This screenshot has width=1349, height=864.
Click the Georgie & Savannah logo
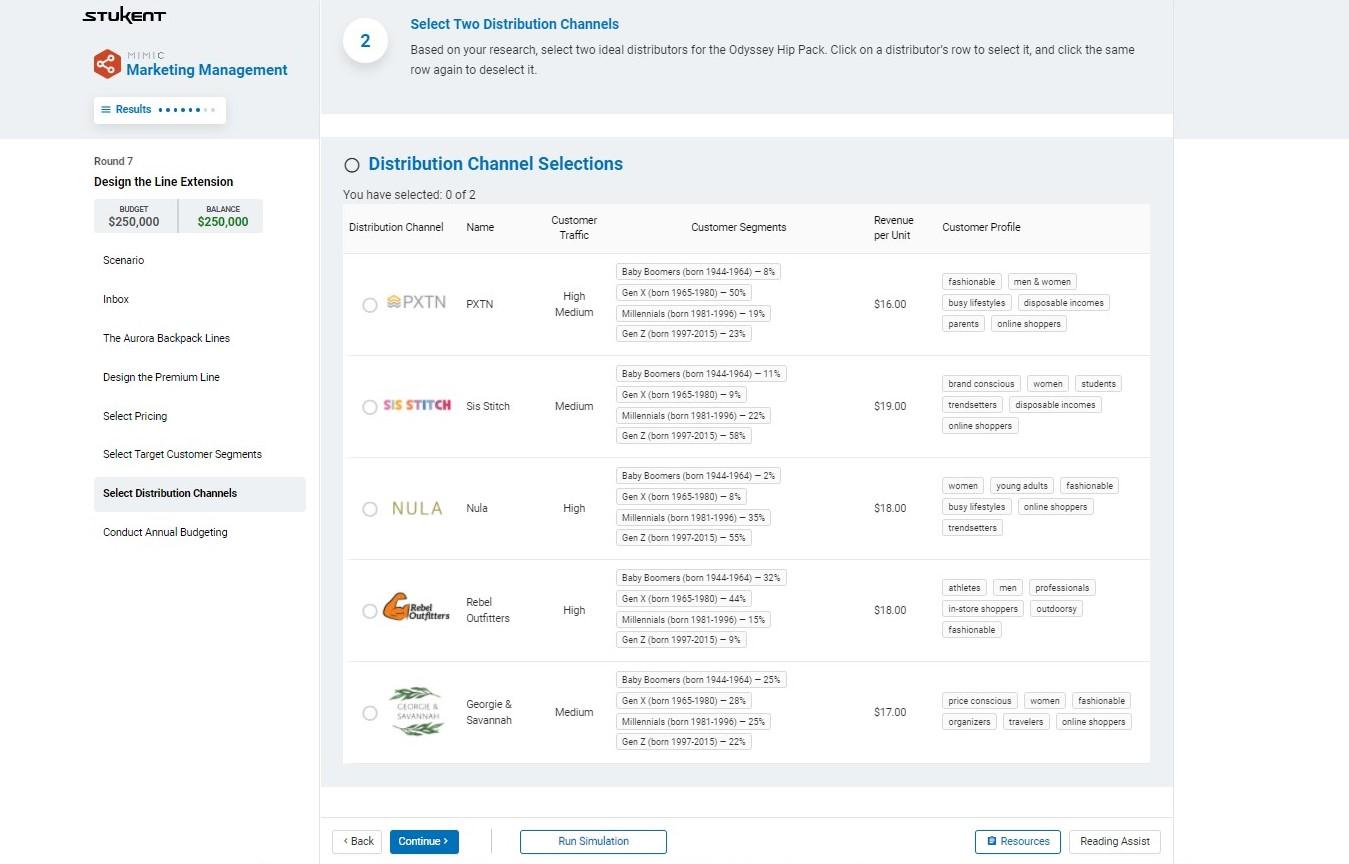[417, 711]
